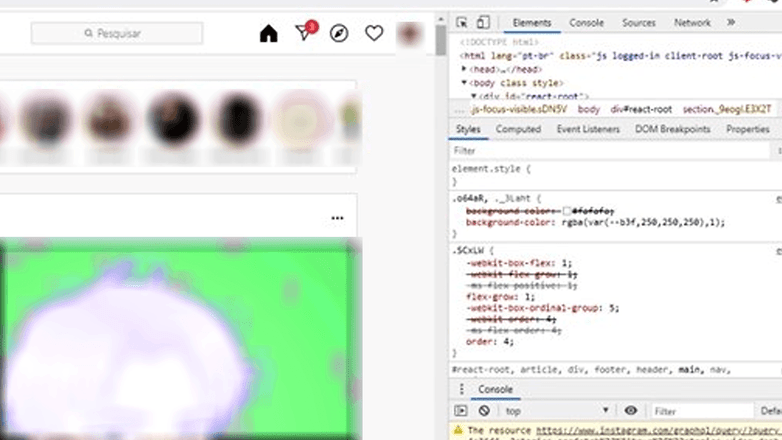Toggle the device toolbar icon
Viewport: 782px width, 440px height.
482,22
